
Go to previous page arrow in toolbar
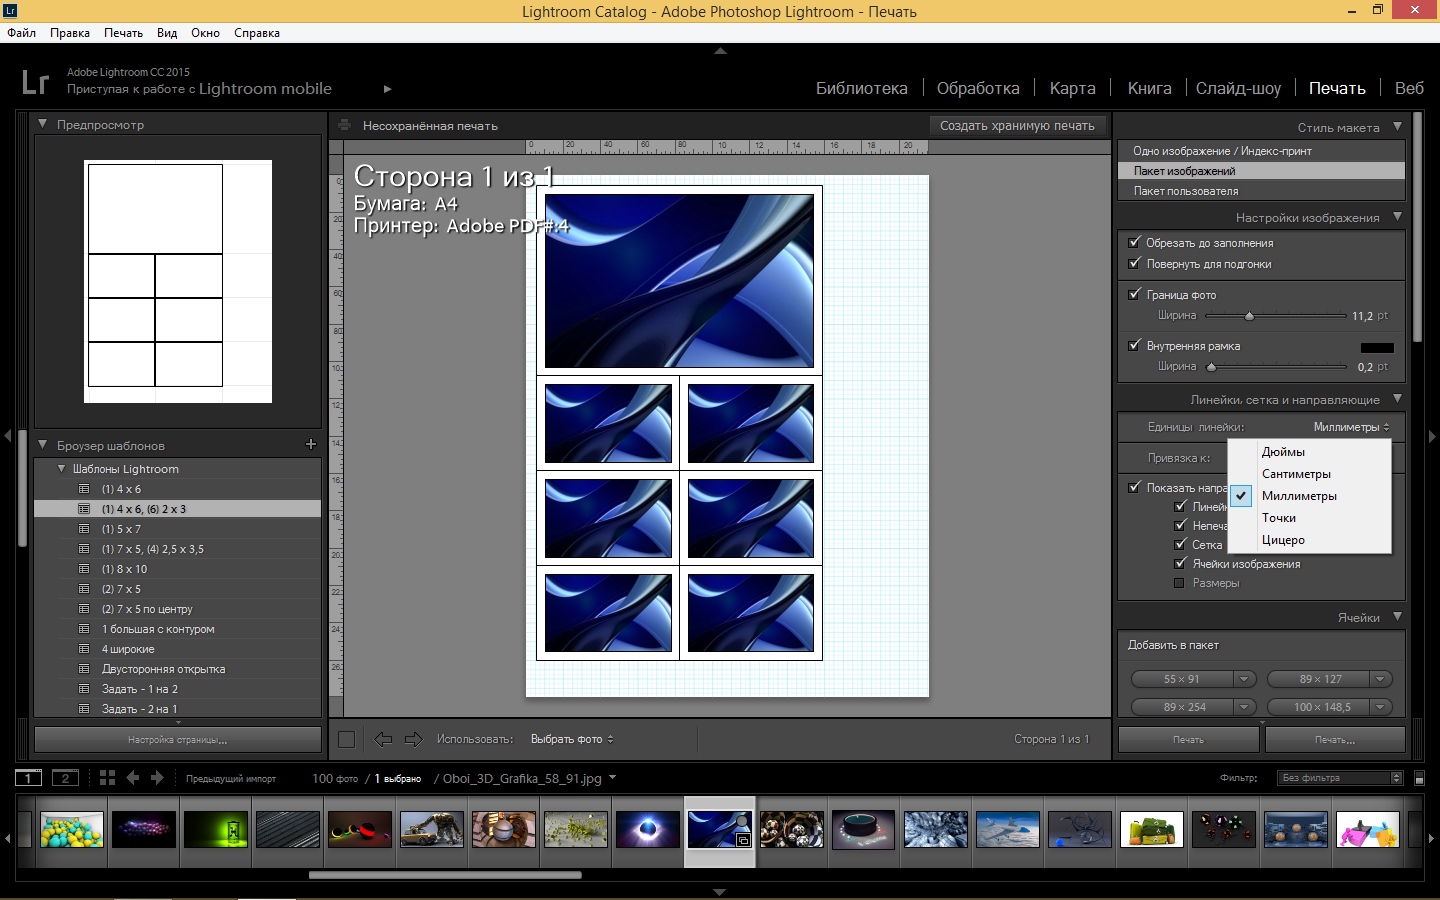point(383,739)
